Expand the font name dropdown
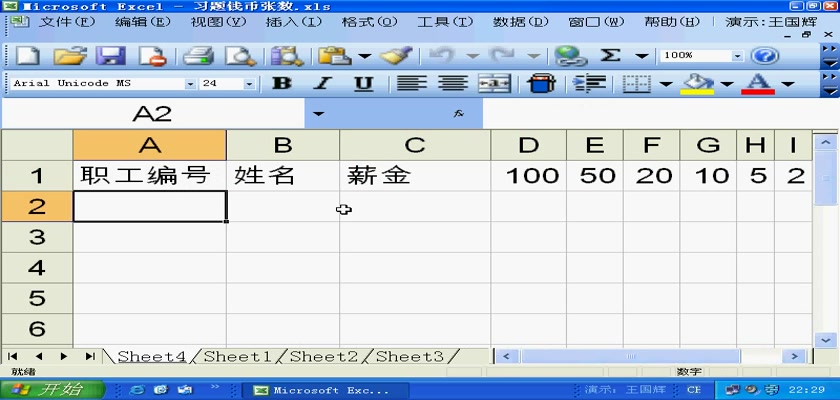840x400 pixels. click(x=190, y=84)
